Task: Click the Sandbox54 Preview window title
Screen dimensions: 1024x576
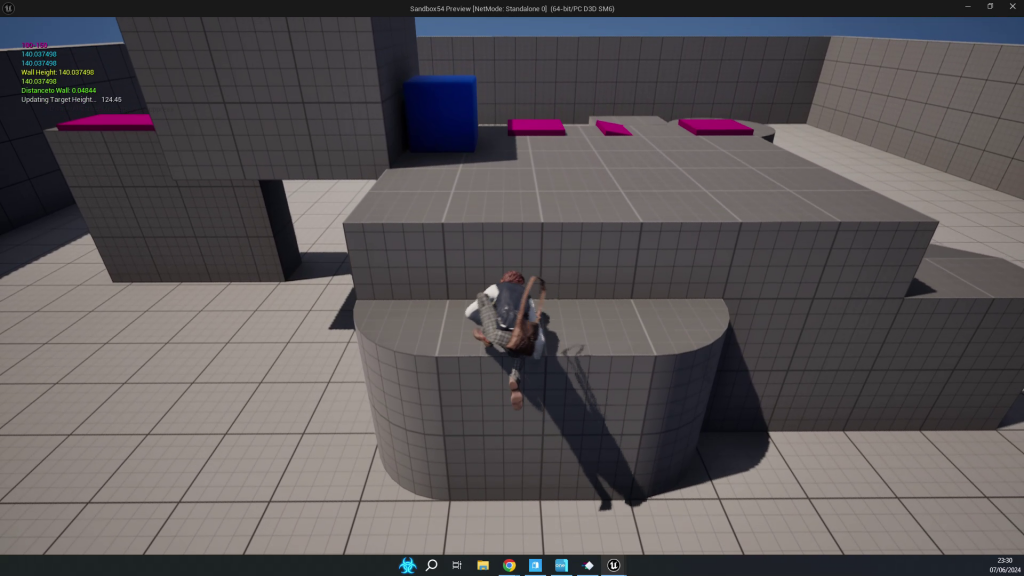Action: pos(511,8)
